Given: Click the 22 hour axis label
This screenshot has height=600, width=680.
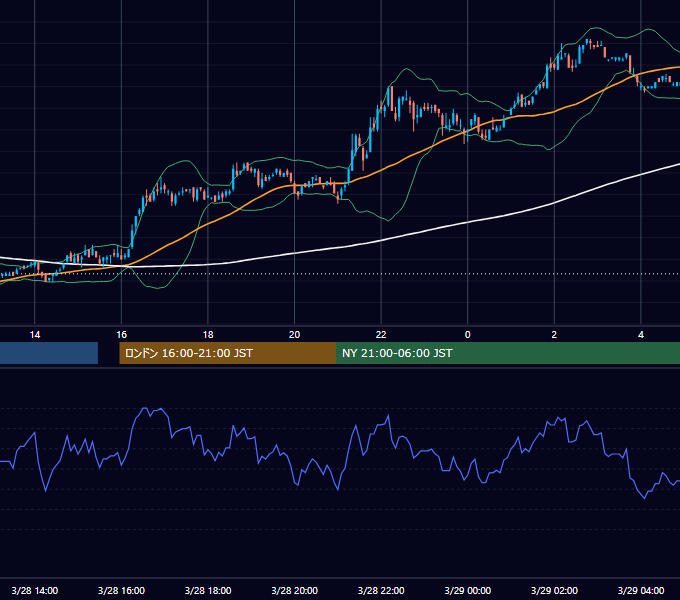Looking at the screenshot, I should (x=381, y=334).
